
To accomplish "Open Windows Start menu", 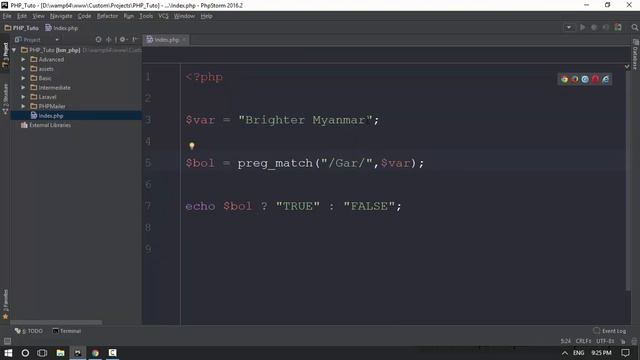I will [8, 353].
